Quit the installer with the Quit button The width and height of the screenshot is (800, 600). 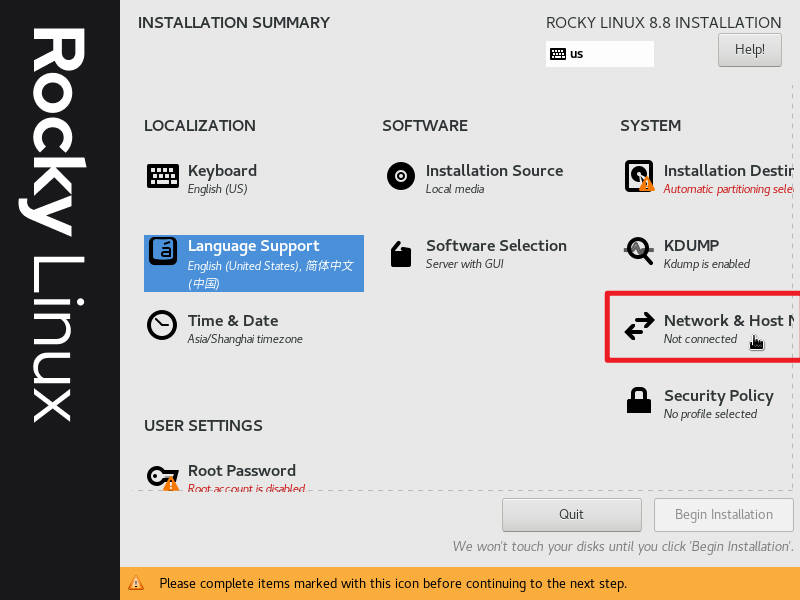point(571,514)
